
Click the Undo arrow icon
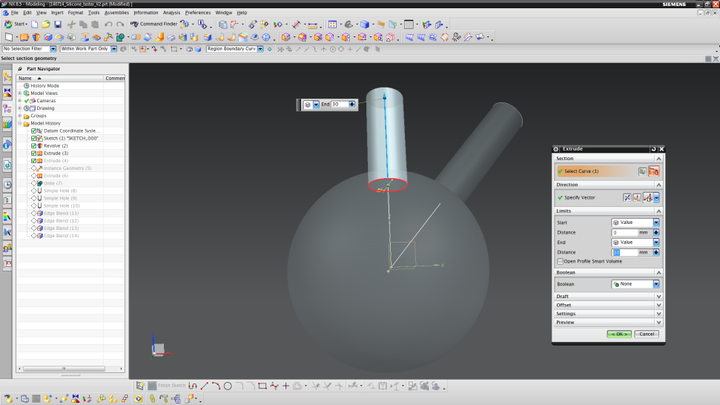tap(108, 24)
